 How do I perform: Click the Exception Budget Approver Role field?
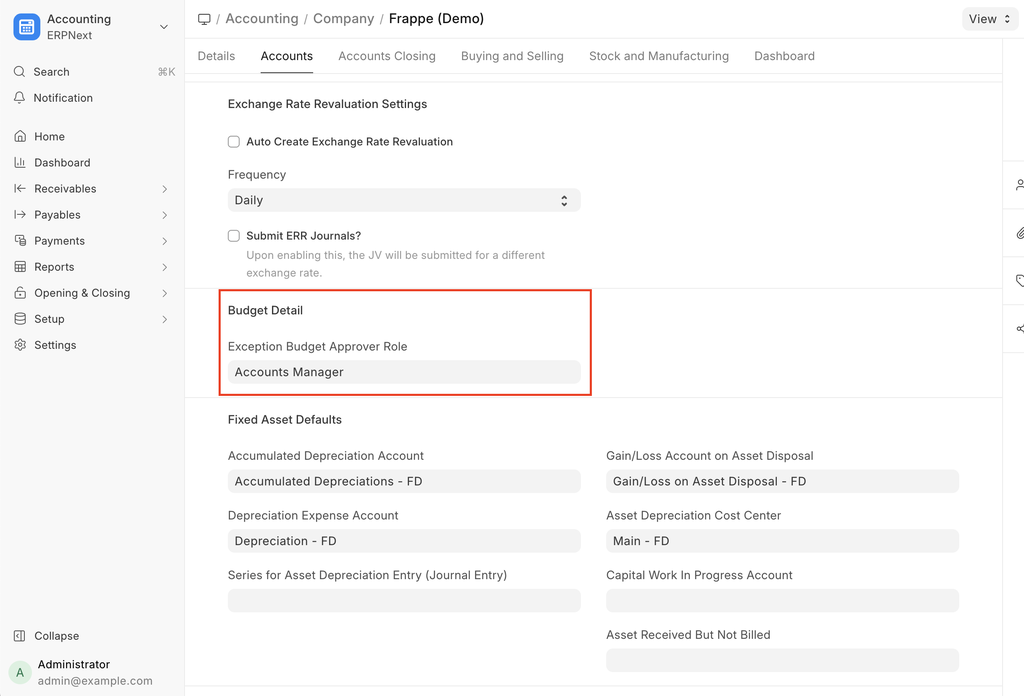pos(404,372)
